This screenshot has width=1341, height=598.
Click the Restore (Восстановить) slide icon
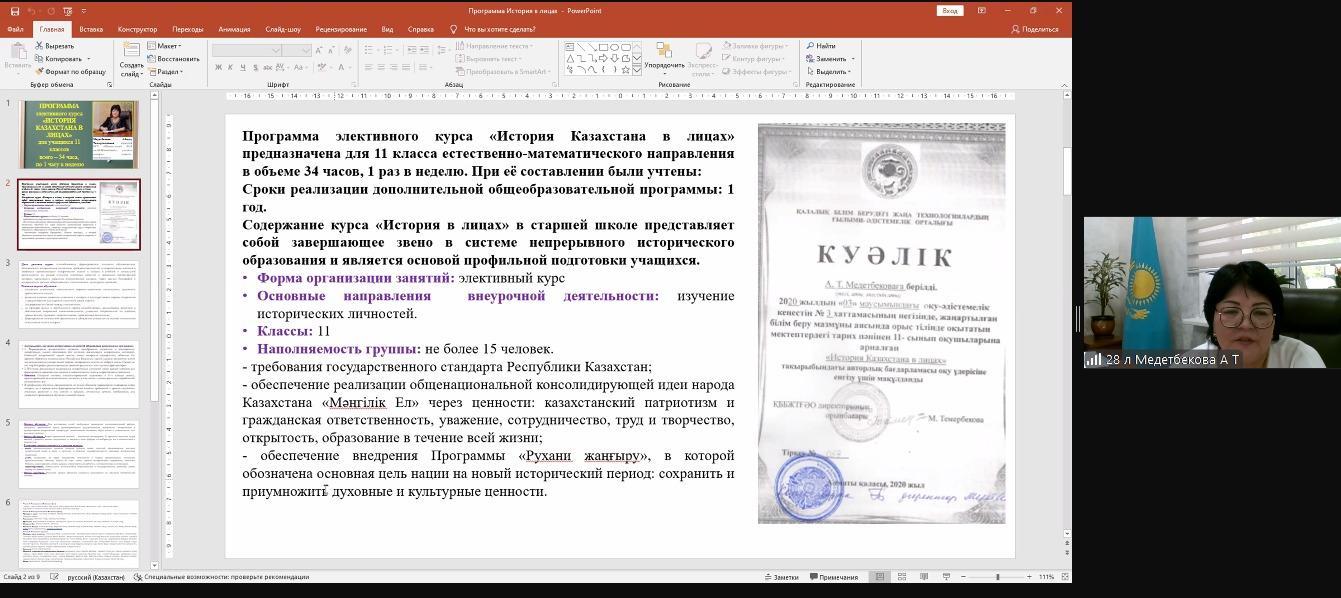coord(152,59)
